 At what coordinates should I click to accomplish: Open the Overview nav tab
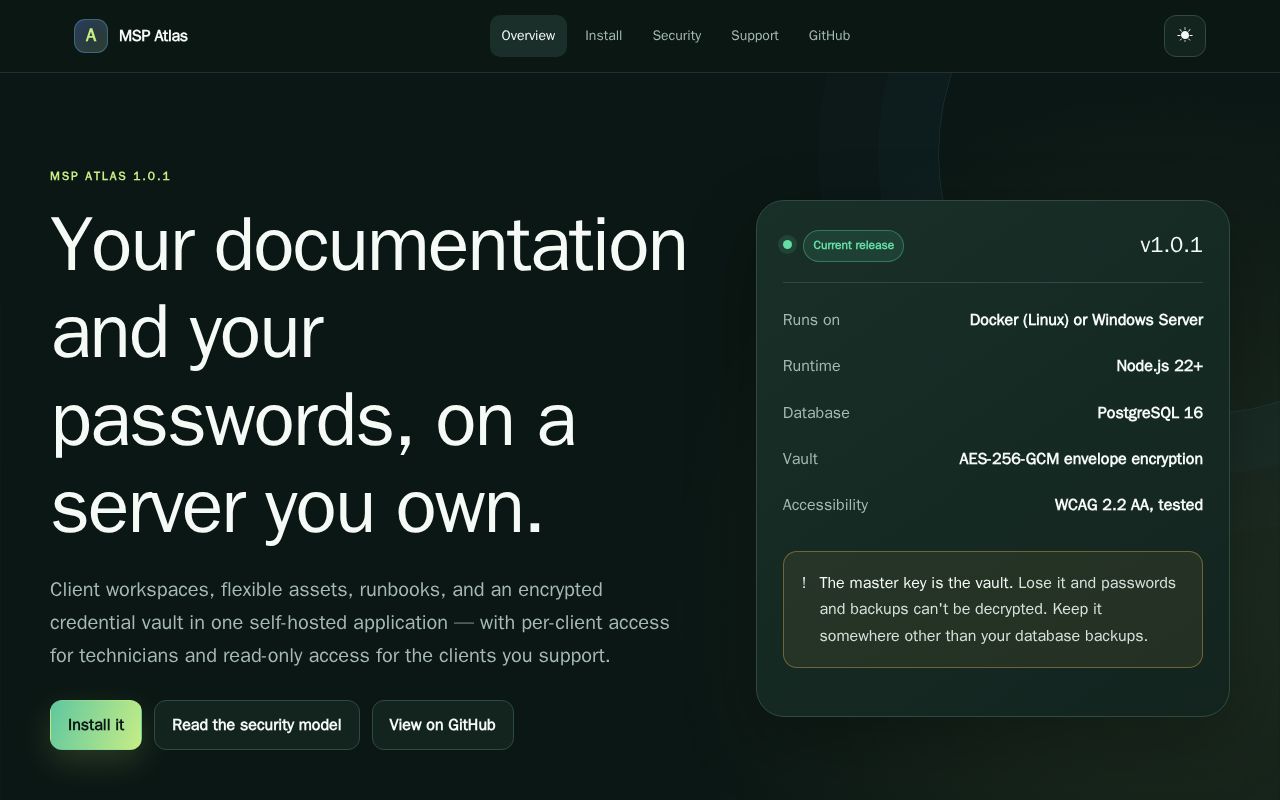528,36
